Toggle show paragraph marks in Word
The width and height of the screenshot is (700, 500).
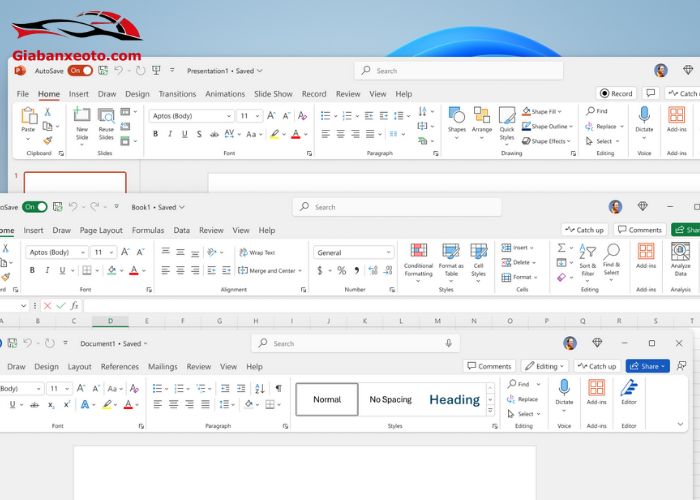pos(278,388)
